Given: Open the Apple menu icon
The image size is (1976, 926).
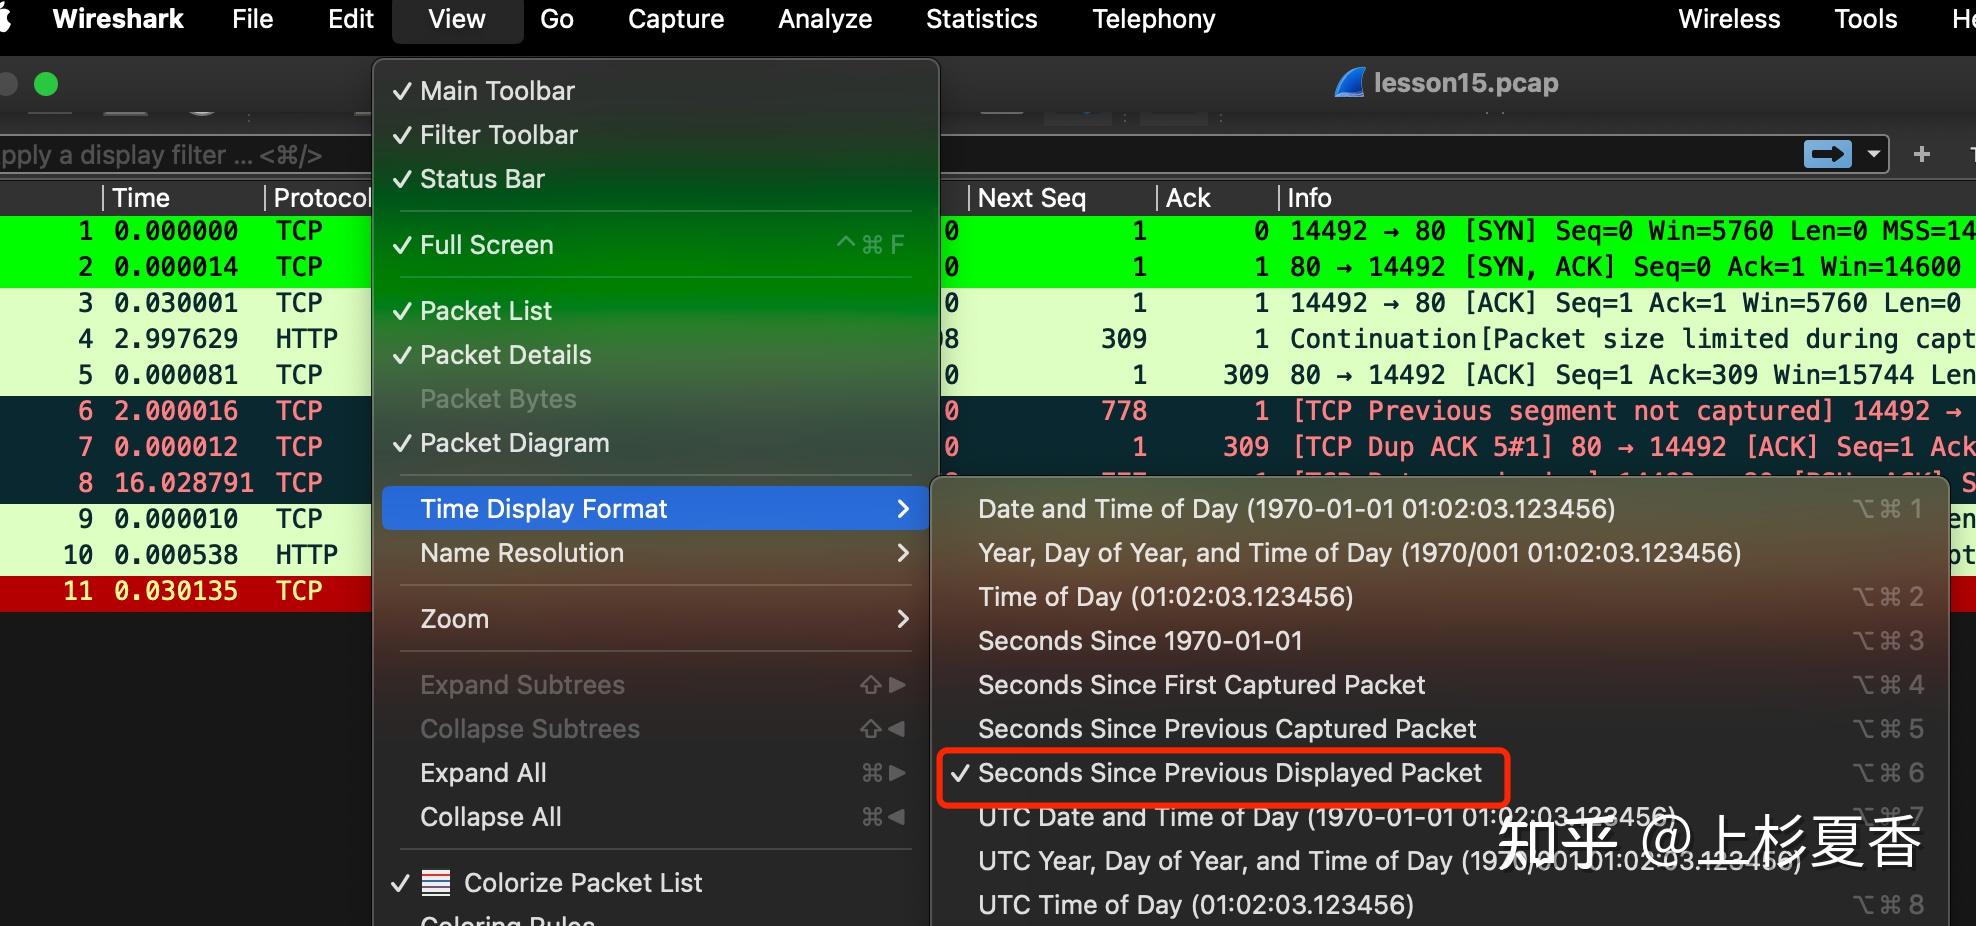Looking at the screenshot, I should [8, 18].
